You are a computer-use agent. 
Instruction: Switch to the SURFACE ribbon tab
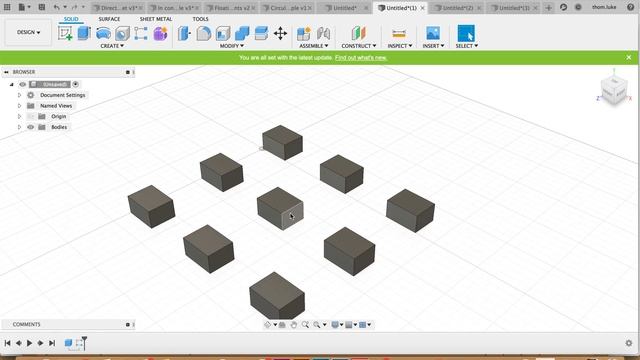pyautogui.click(x=109, y=19)
